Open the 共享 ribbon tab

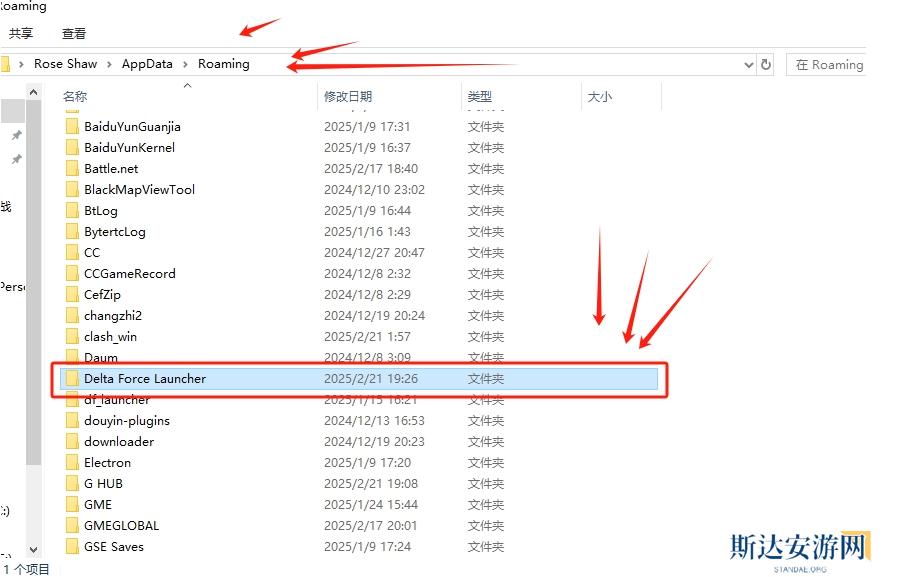[x=21, y=33]
